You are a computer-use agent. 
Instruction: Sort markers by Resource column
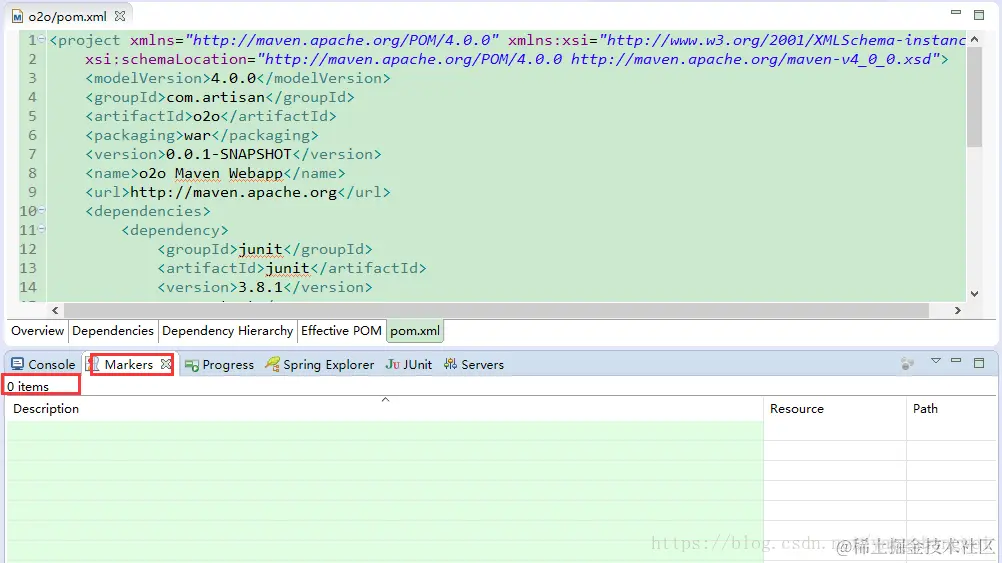(x=835, y=408)
